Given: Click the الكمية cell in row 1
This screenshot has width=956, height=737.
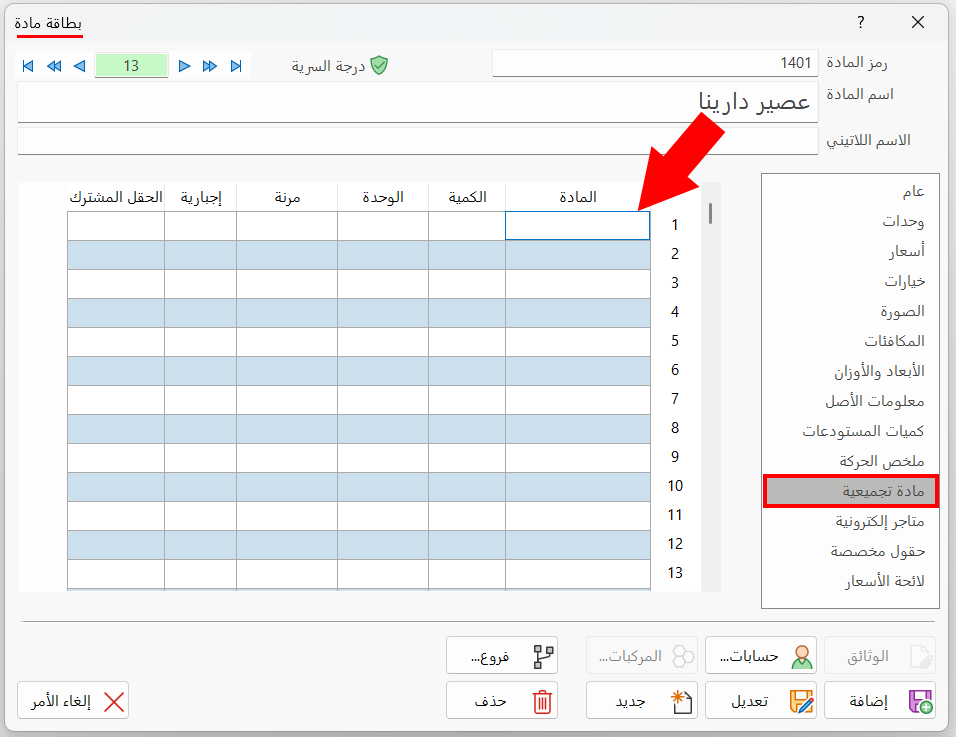Looking at the screenshot, I should pyautogui.click(x=467, y=226).
